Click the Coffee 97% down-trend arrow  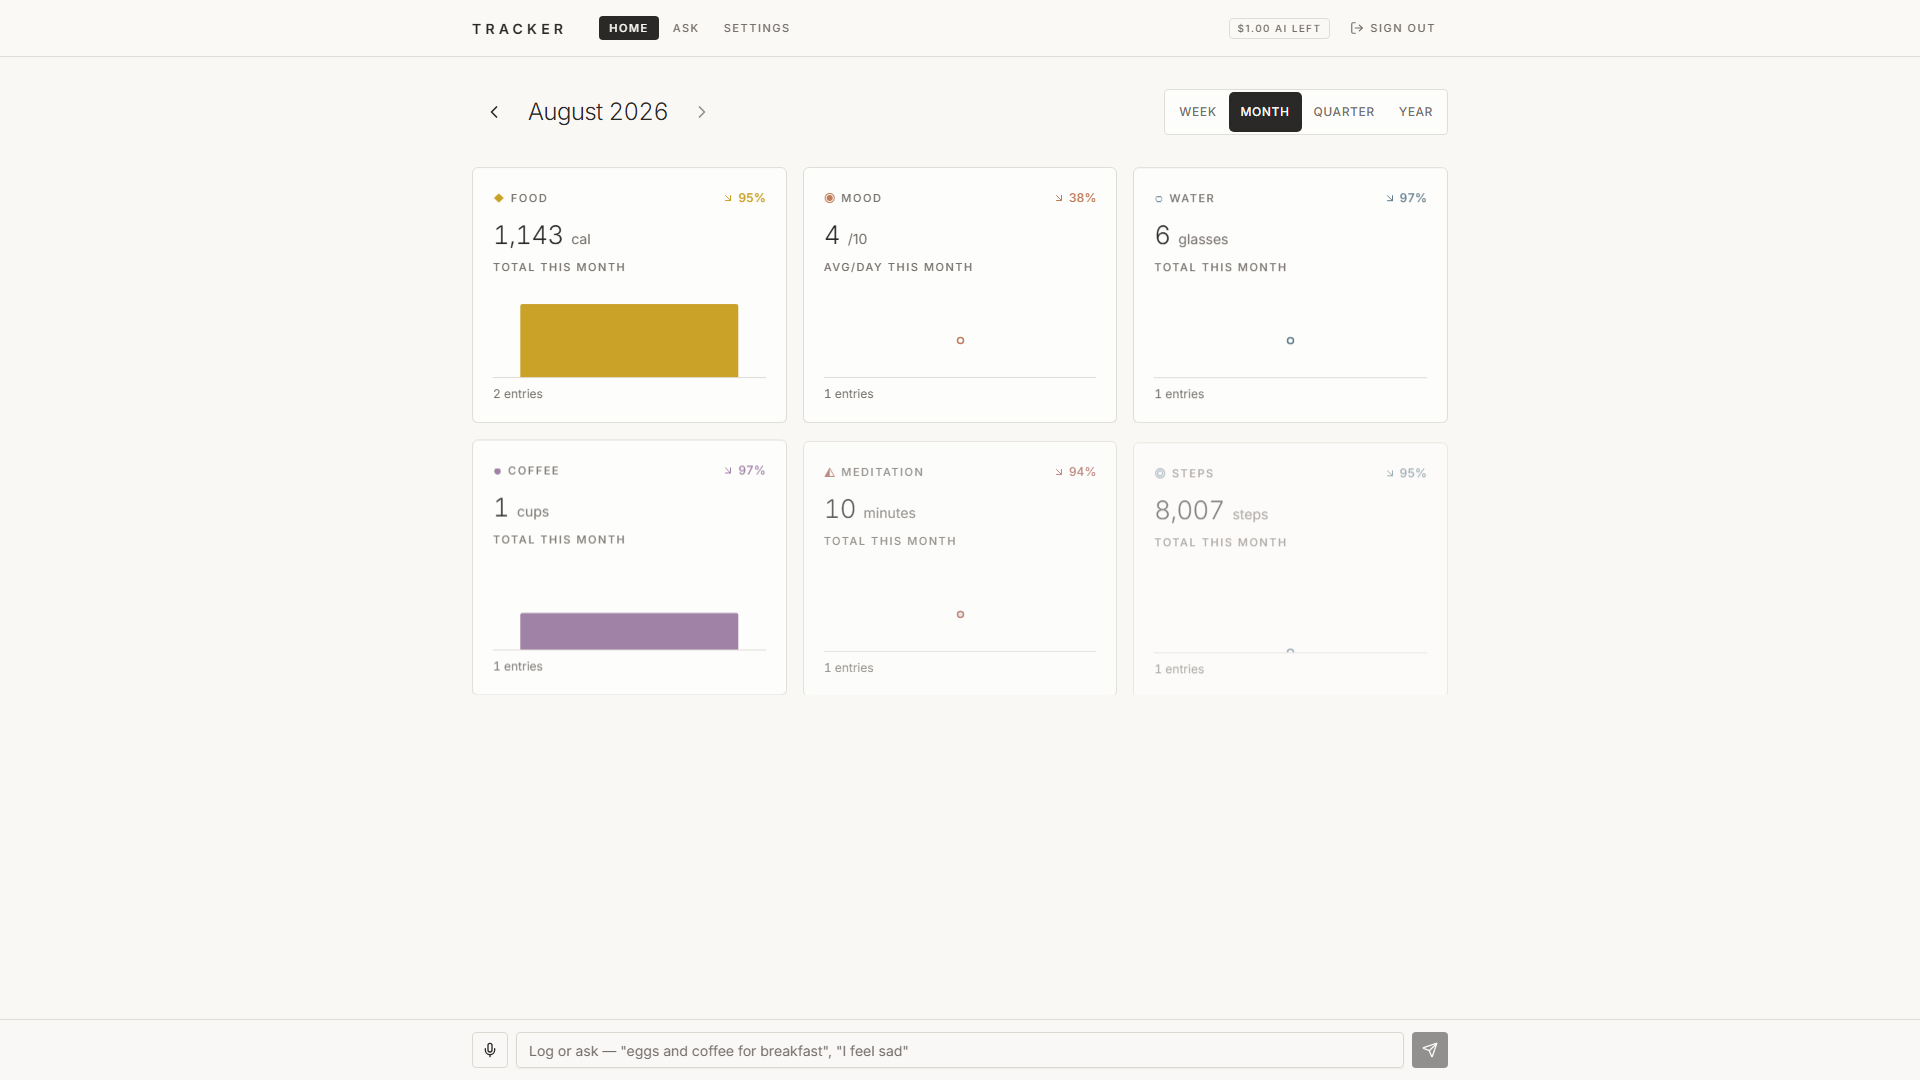click(x=729, y=471)
